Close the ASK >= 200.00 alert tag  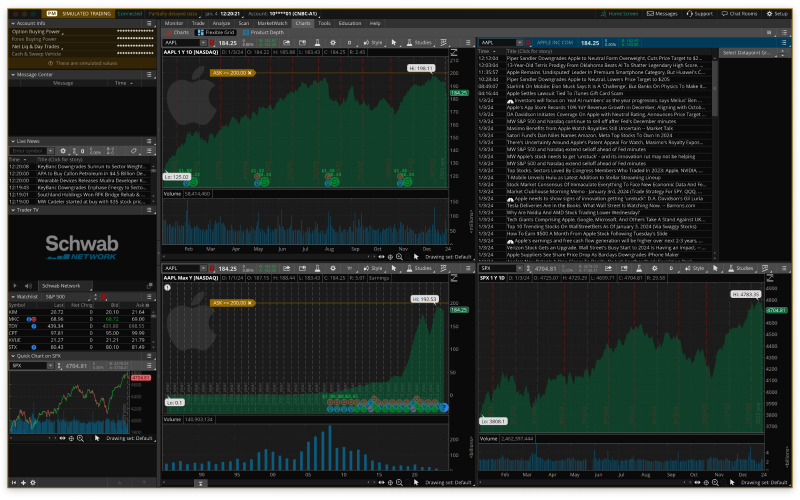coord(251,74)
